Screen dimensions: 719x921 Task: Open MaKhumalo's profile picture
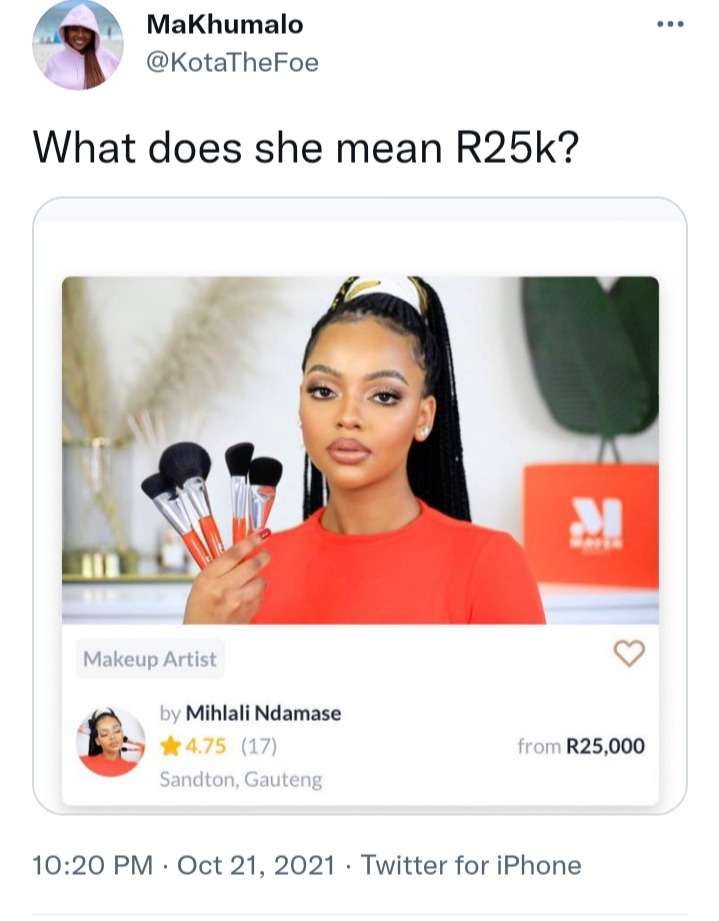[78, 45]
